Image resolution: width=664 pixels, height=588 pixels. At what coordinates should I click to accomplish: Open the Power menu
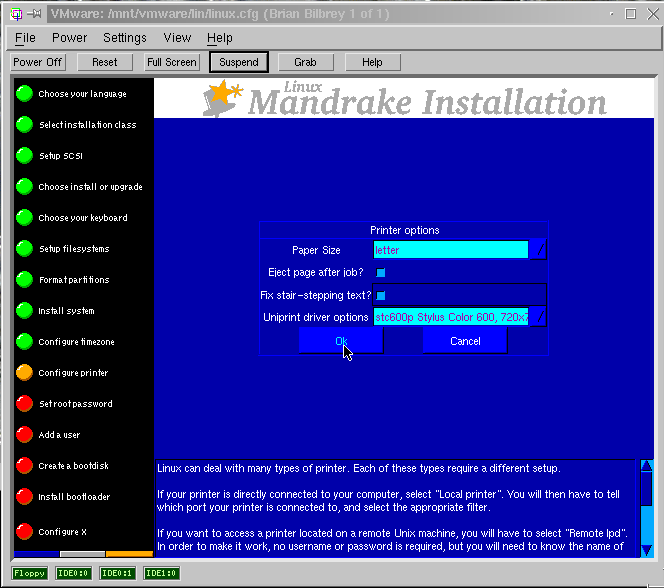click(x=70, y=38)
